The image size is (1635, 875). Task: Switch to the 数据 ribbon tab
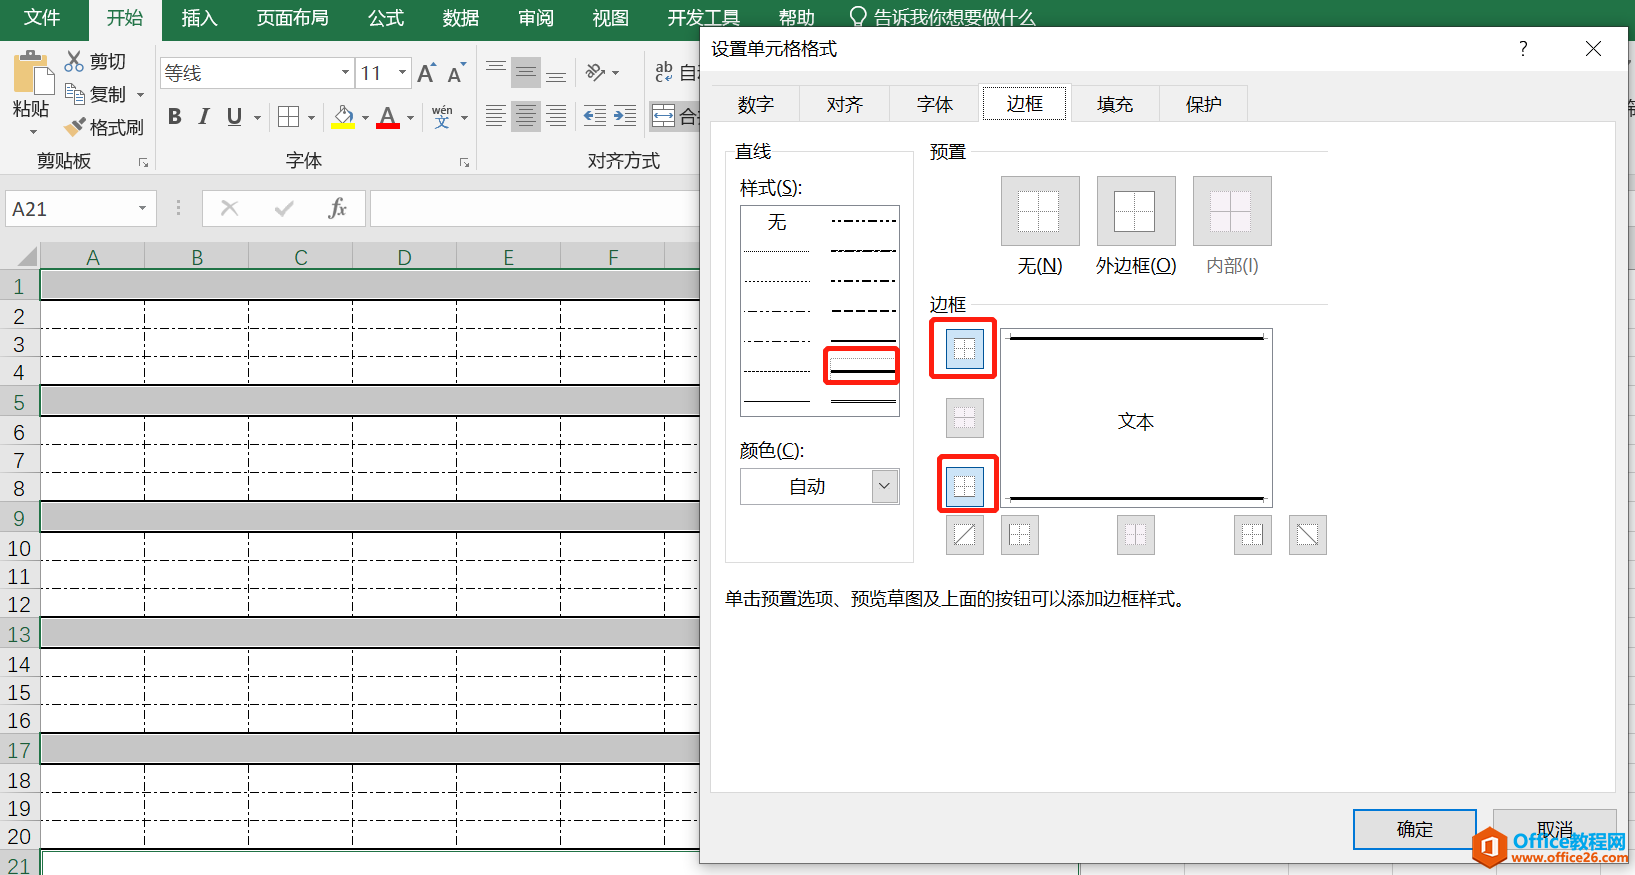pyautogui.click(x=460, y=18)
